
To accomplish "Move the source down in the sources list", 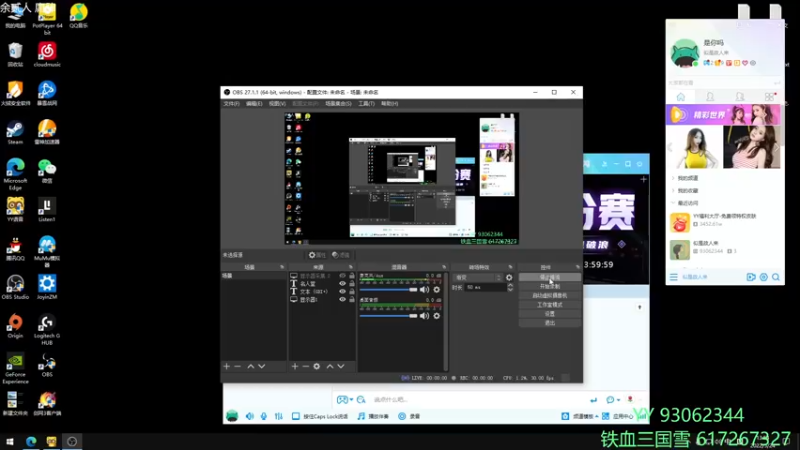I will (x=341, y=366).
